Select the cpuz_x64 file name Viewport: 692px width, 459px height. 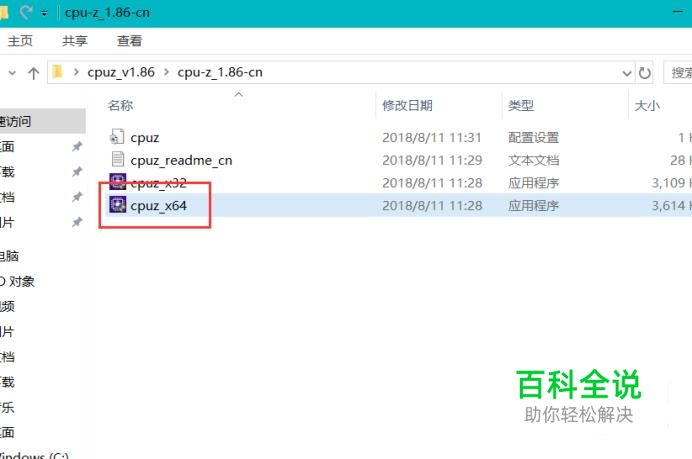(158, 206)
